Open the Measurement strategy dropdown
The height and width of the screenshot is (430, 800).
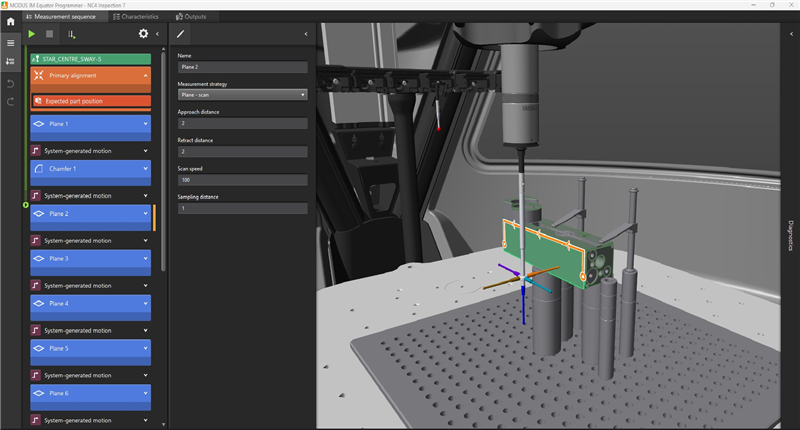242,94
